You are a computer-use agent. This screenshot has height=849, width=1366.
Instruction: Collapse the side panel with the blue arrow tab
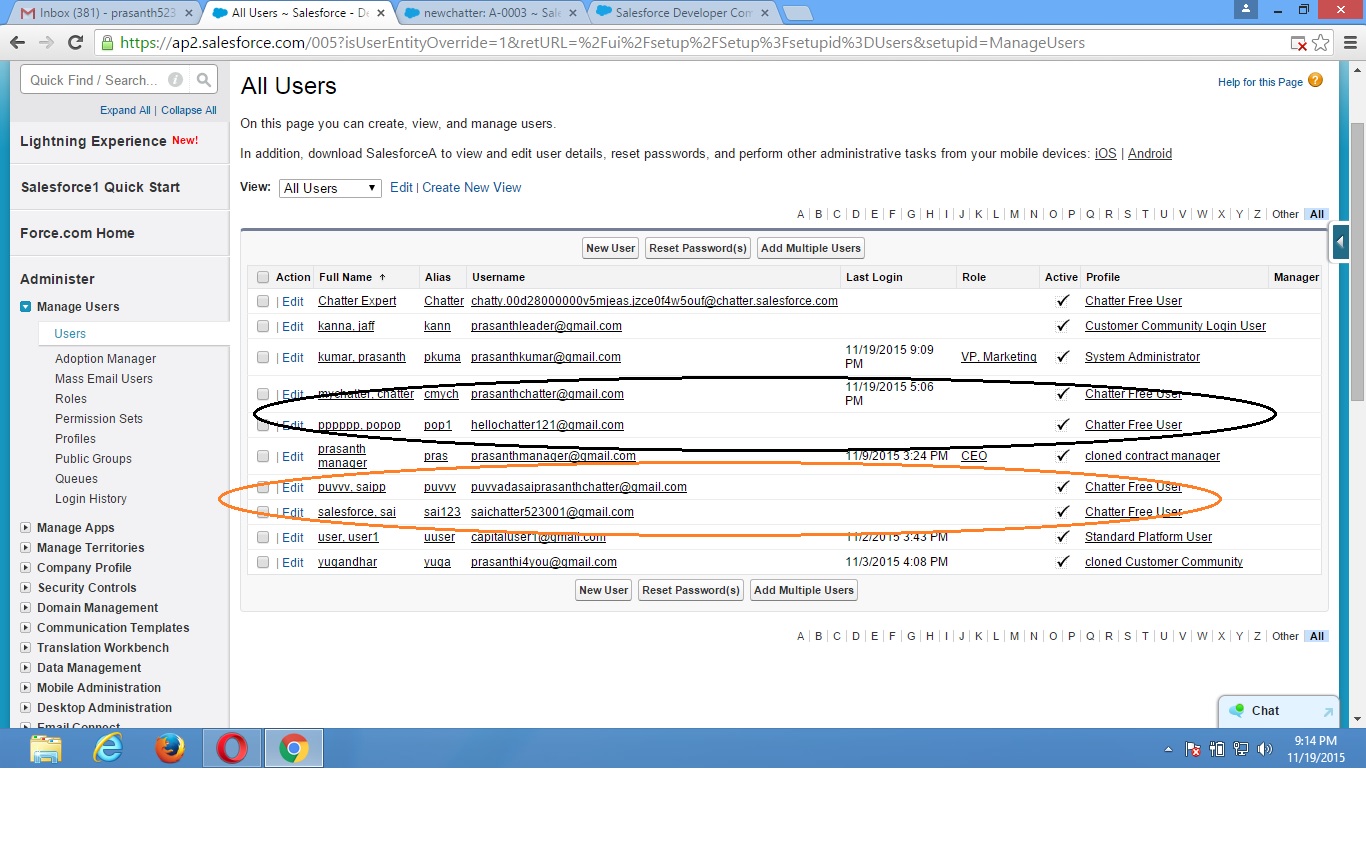1341,242
